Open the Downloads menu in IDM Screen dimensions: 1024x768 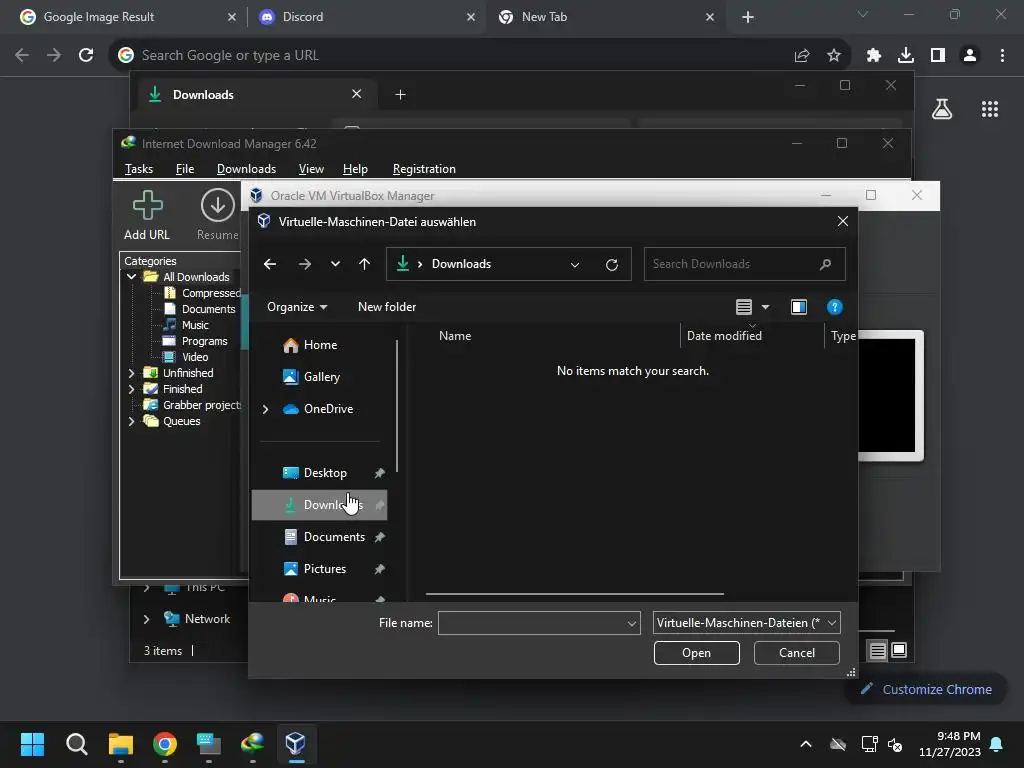click(246, 169)
